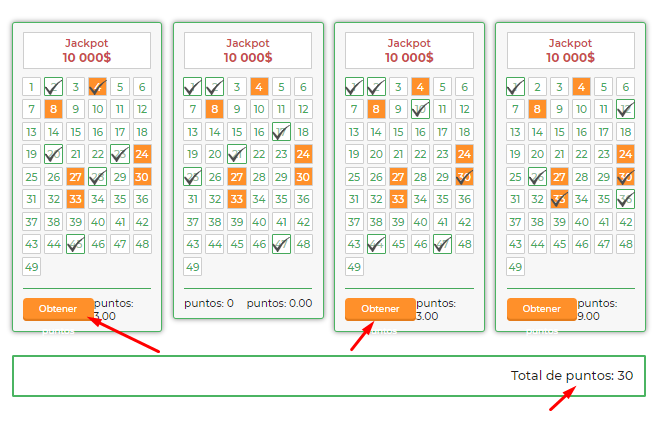Select number 40 on third ticket

[x=420, y=222]
